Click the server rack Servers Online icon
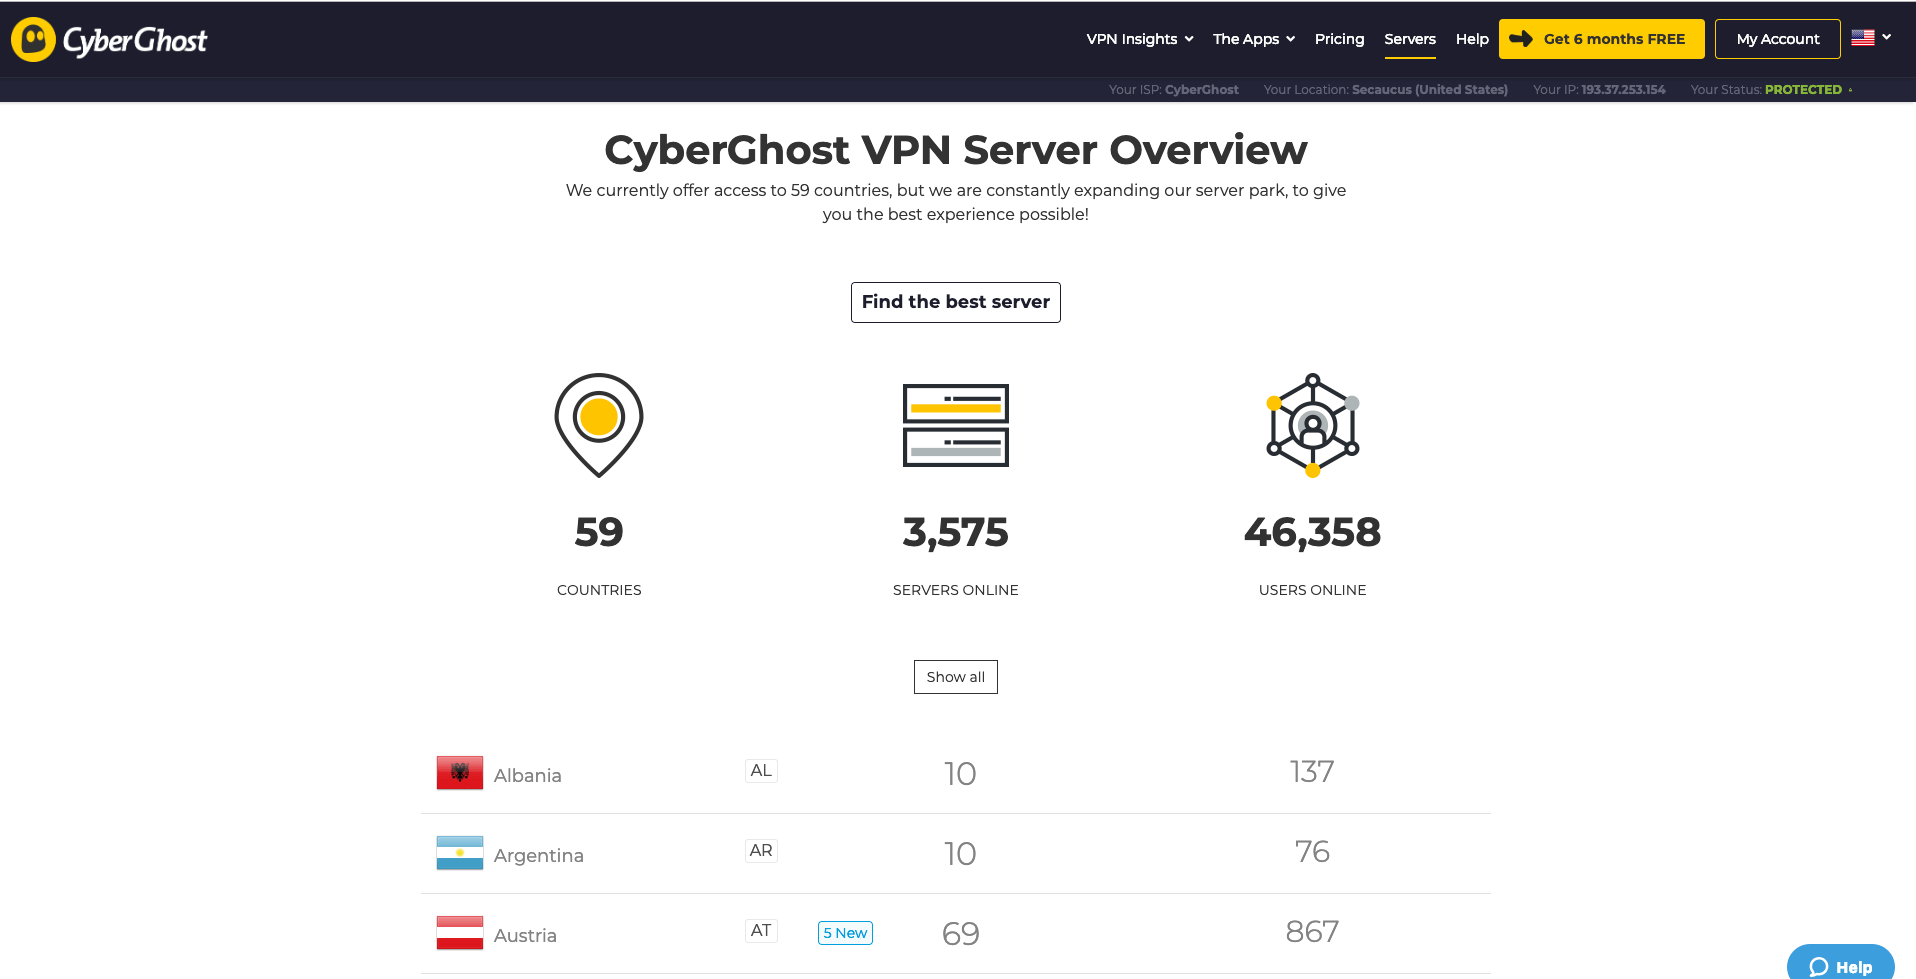This screenshot has height=979, width=1916. pyautogui.click(x=955, y=425)
